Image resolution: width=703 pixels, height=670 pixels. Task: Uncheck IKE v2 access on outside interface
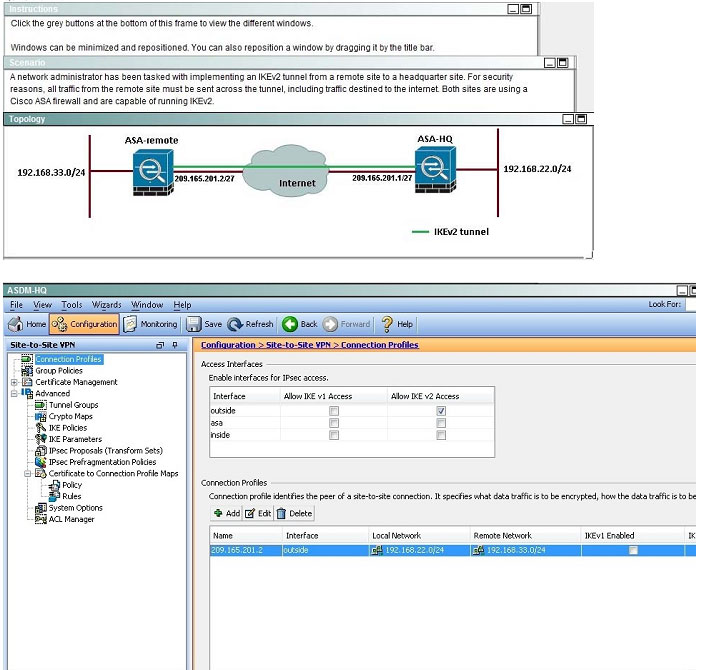tap(441, 411)
